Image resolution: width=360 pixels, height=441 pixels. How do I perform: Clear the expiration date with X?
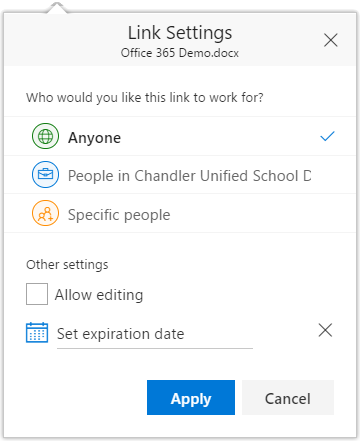click(x=325, y=330)
